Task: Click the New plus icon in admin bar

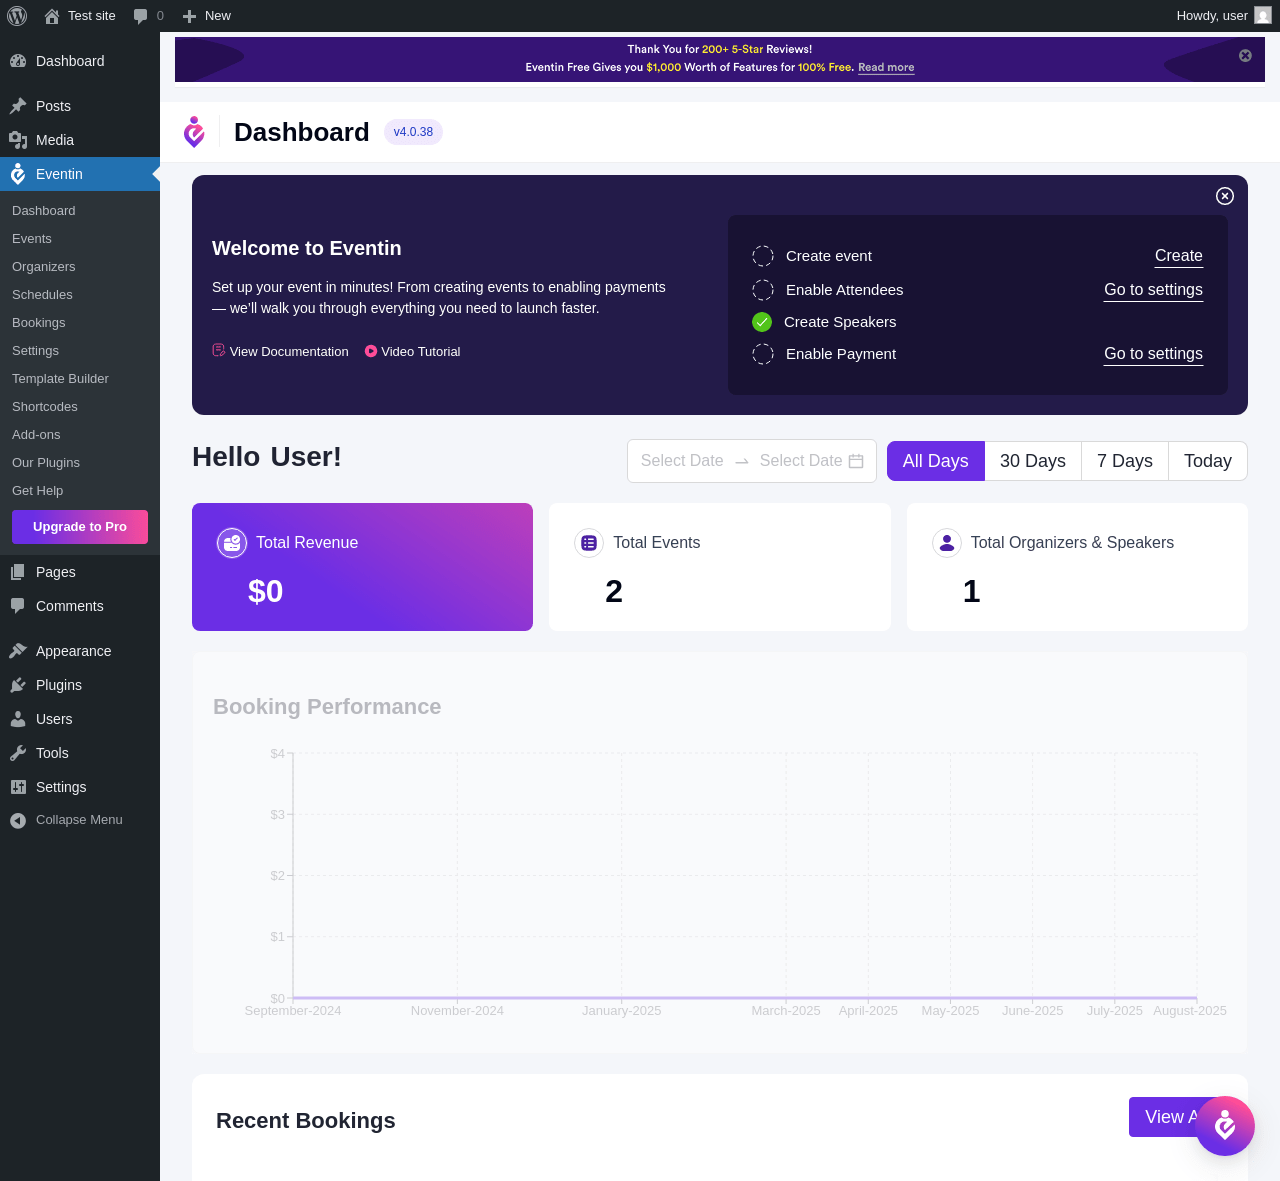Action: tap(189, 16)
